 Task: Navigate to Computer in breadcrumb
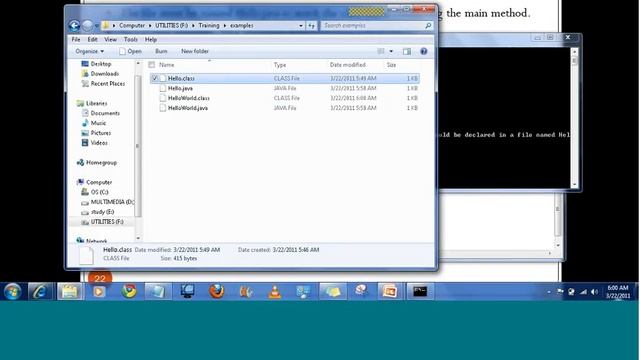point(132,26)
